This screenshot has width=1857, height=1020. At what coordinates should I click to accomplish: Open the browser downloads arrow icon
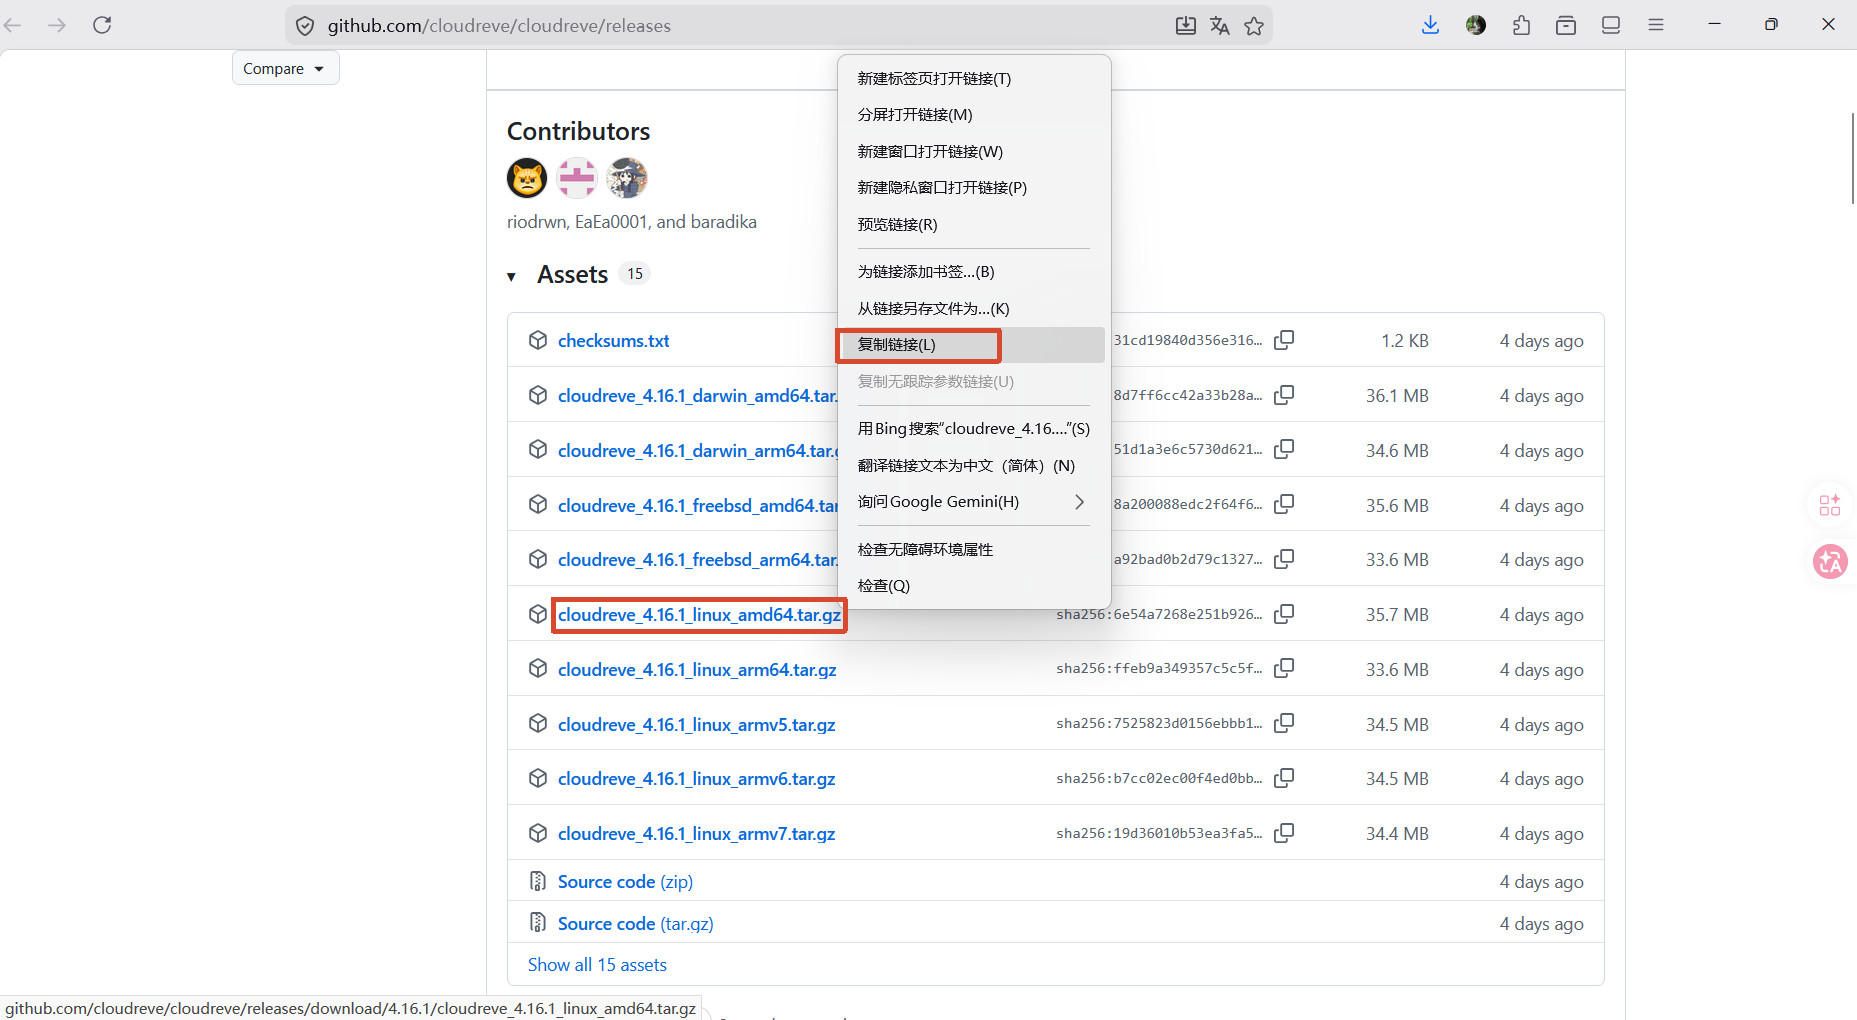click(1430, 25)
